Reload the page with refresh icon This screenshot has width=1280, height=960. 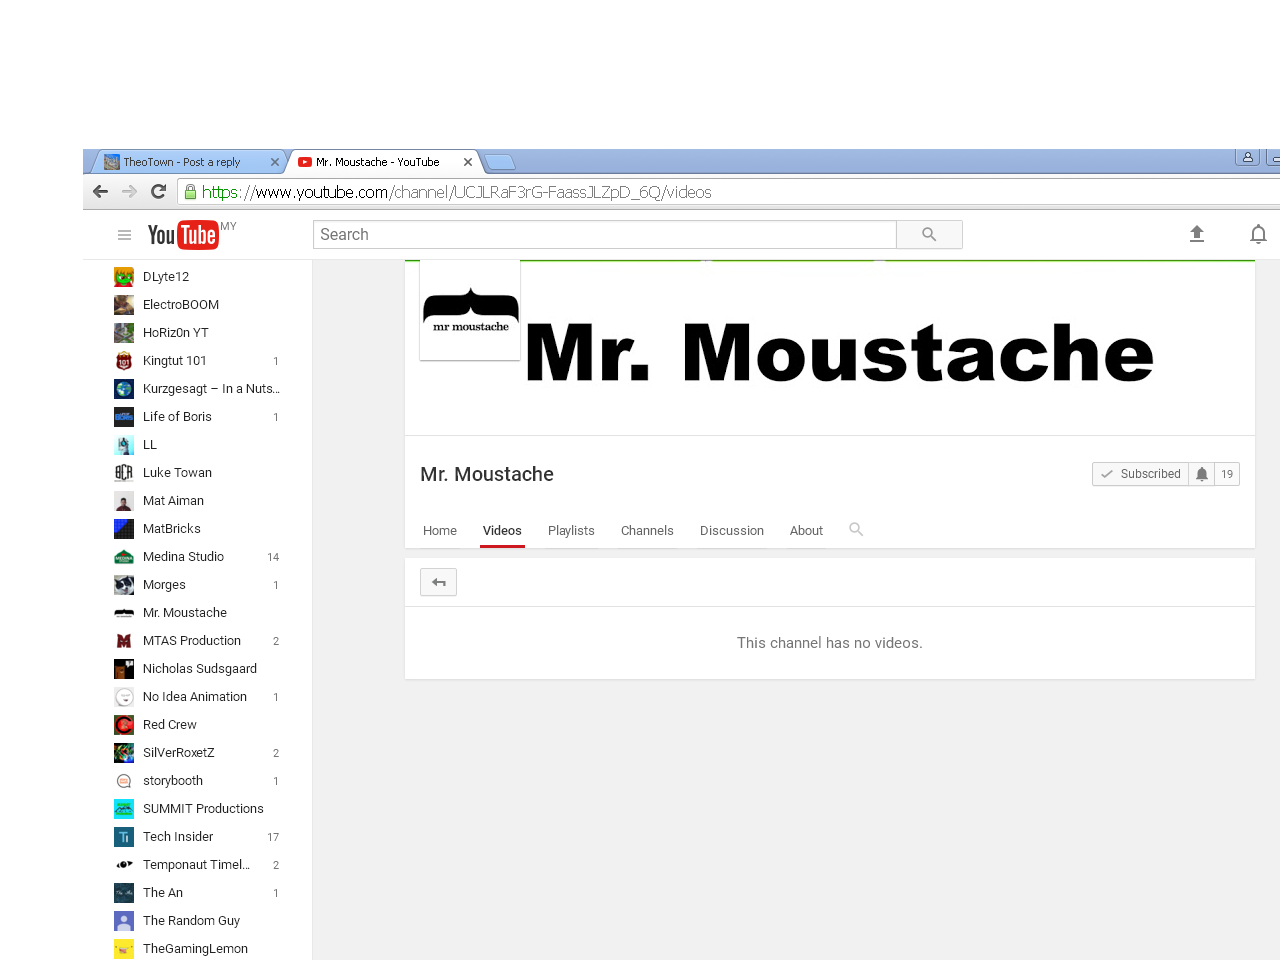click(x=158, y=192)
